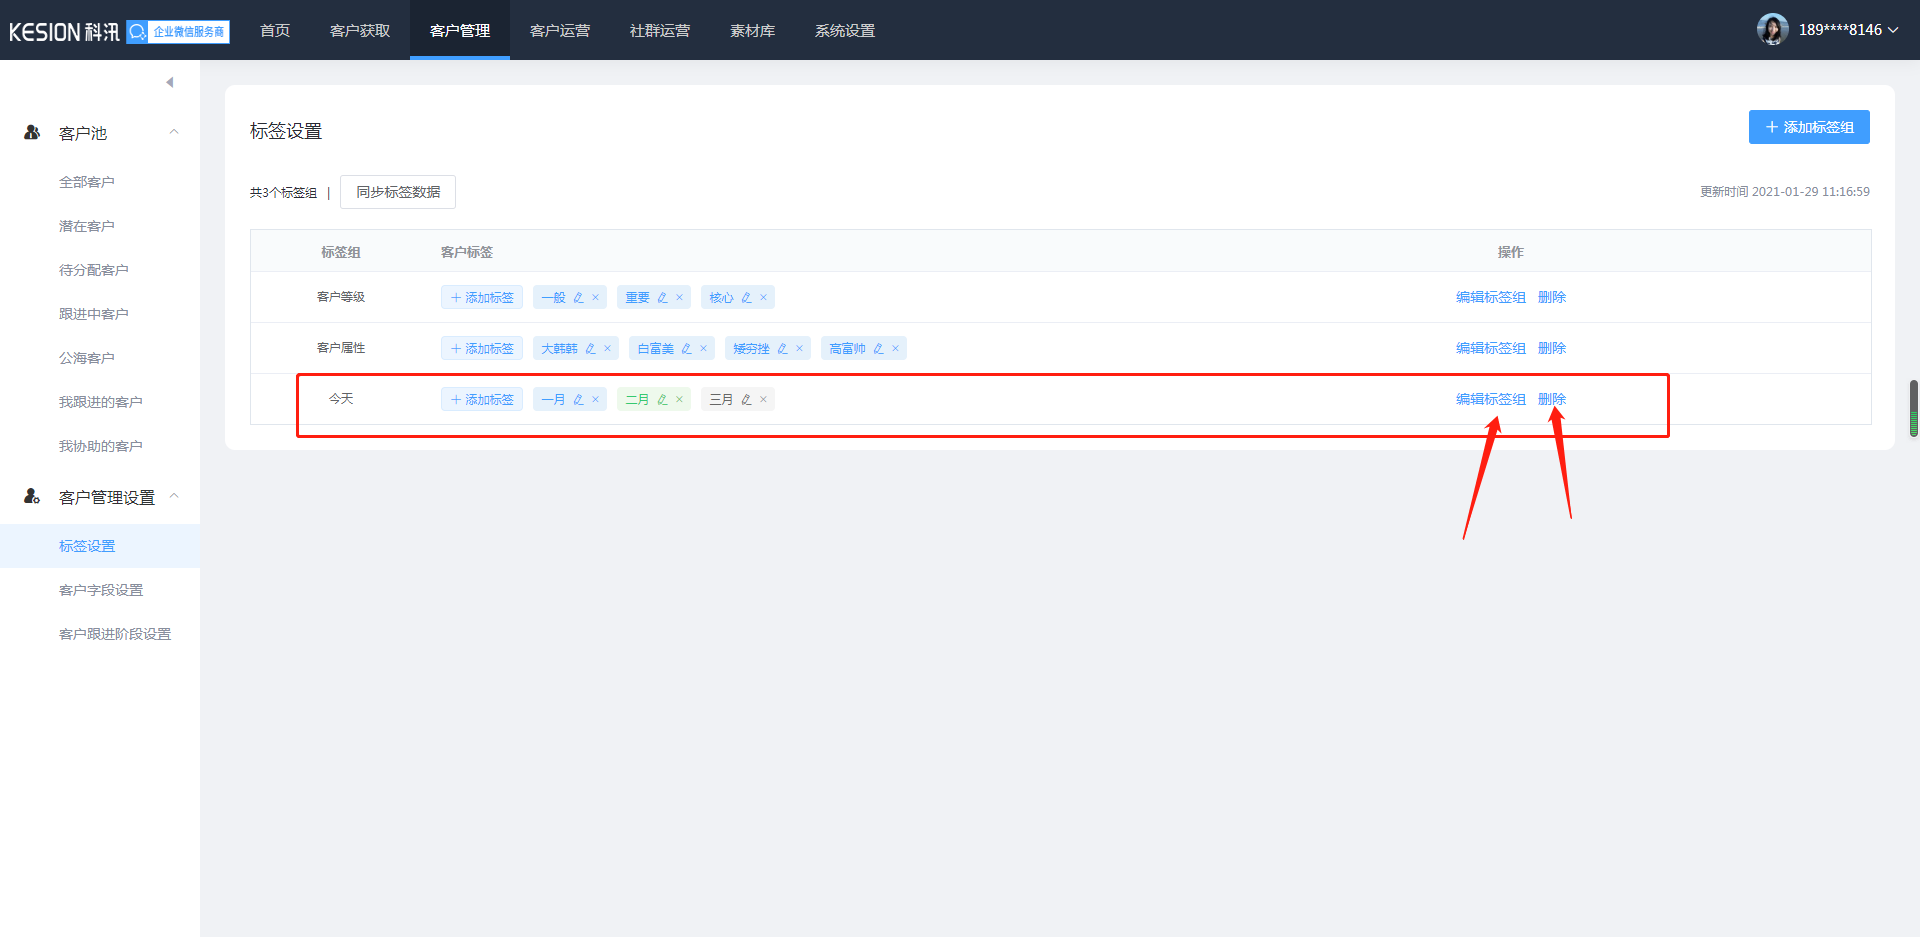Remove the 重要 tag with its x icon
Image resolution: width=1920 pixels, height=937 pixels.
tap(679, 298)
